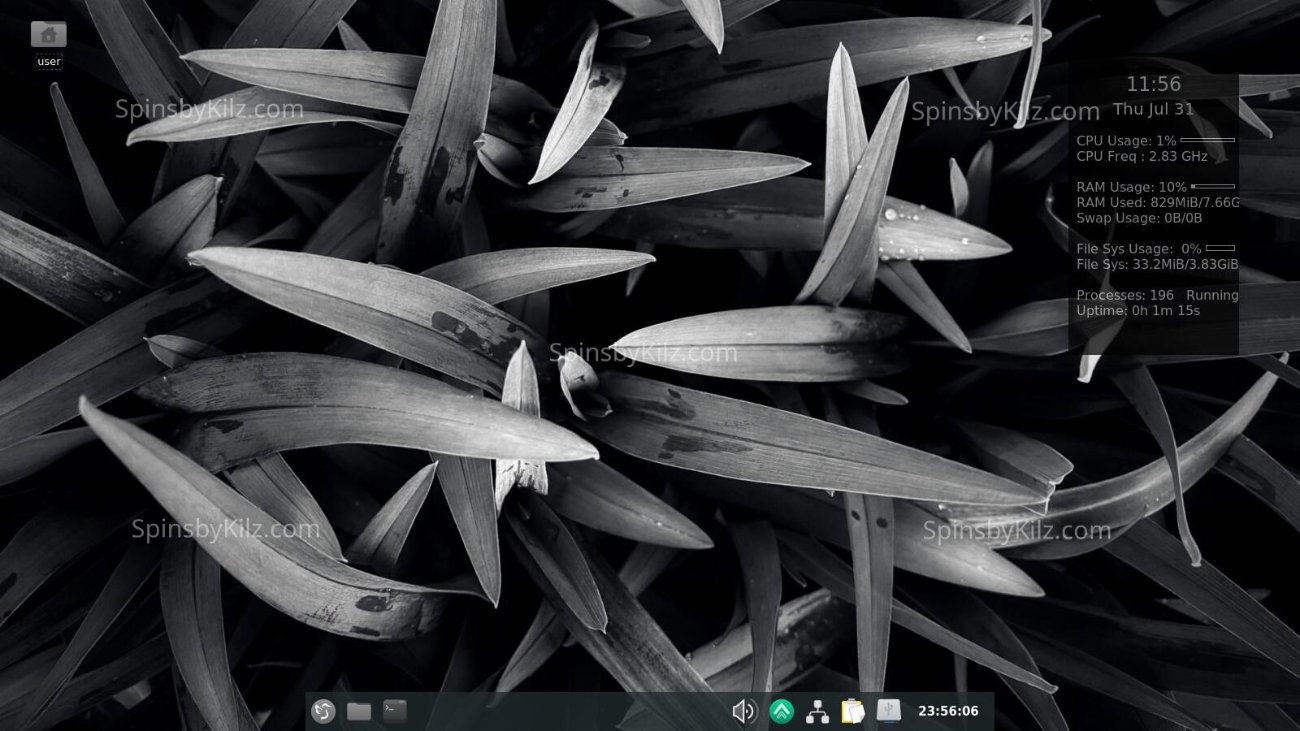This screenshot has width=1300, height=731.
Task: Click the 'Processes: 196' line
Action: point(1125,295)
